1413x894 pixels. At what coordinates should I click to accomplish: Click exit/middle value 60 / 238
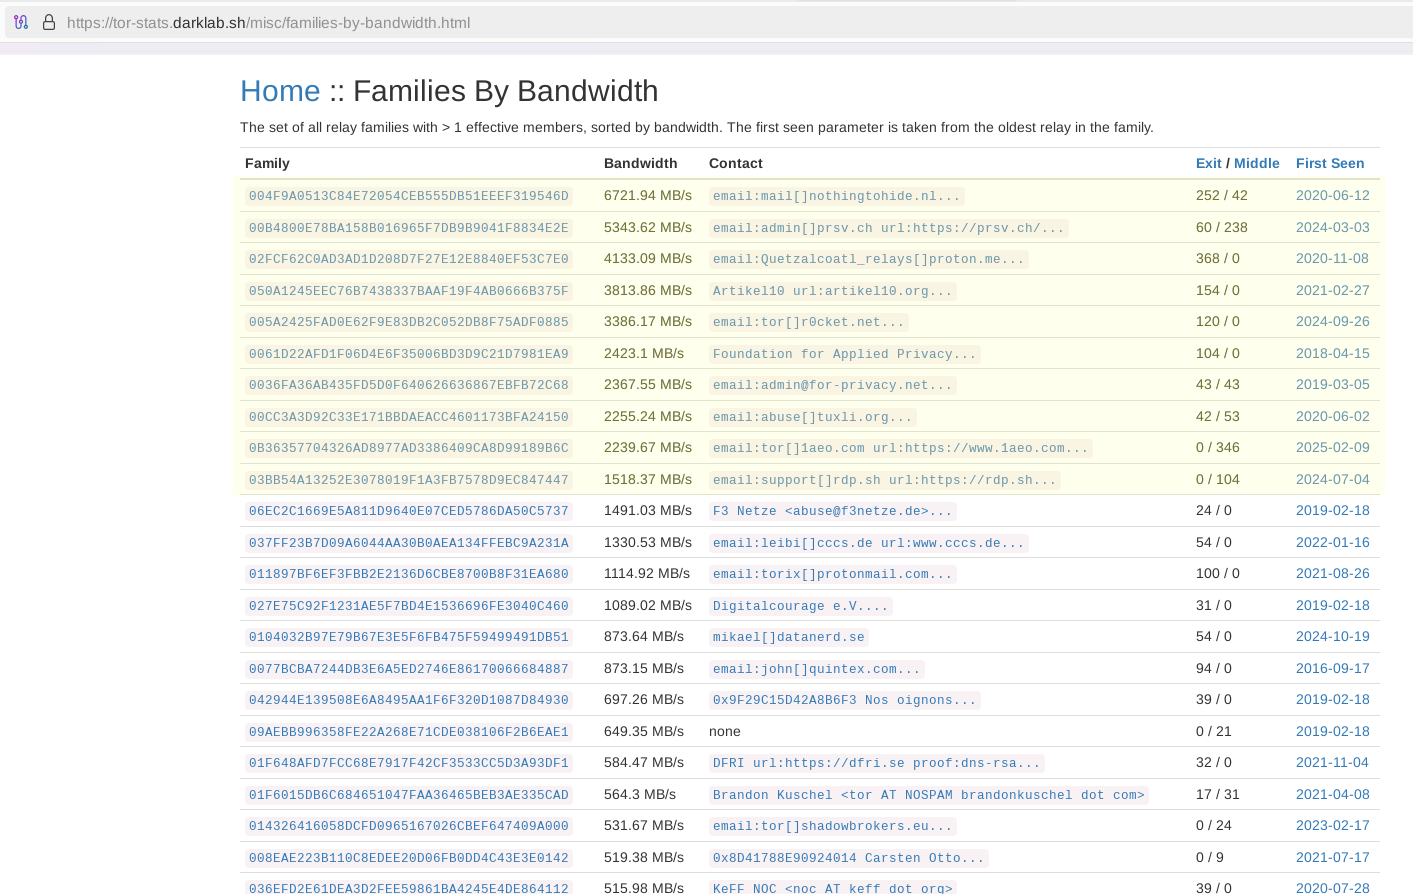(1222, 228)
